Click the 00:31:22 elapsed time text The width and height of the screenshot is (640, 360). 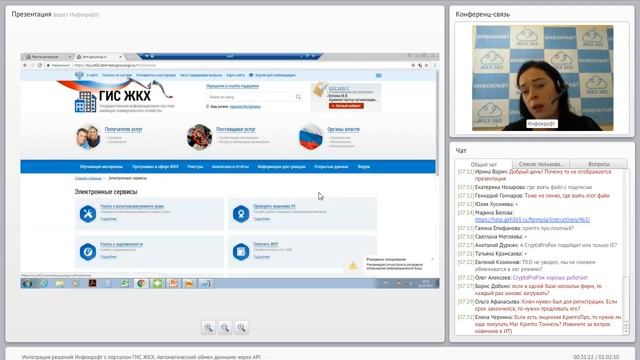click(x=582, y=357)
